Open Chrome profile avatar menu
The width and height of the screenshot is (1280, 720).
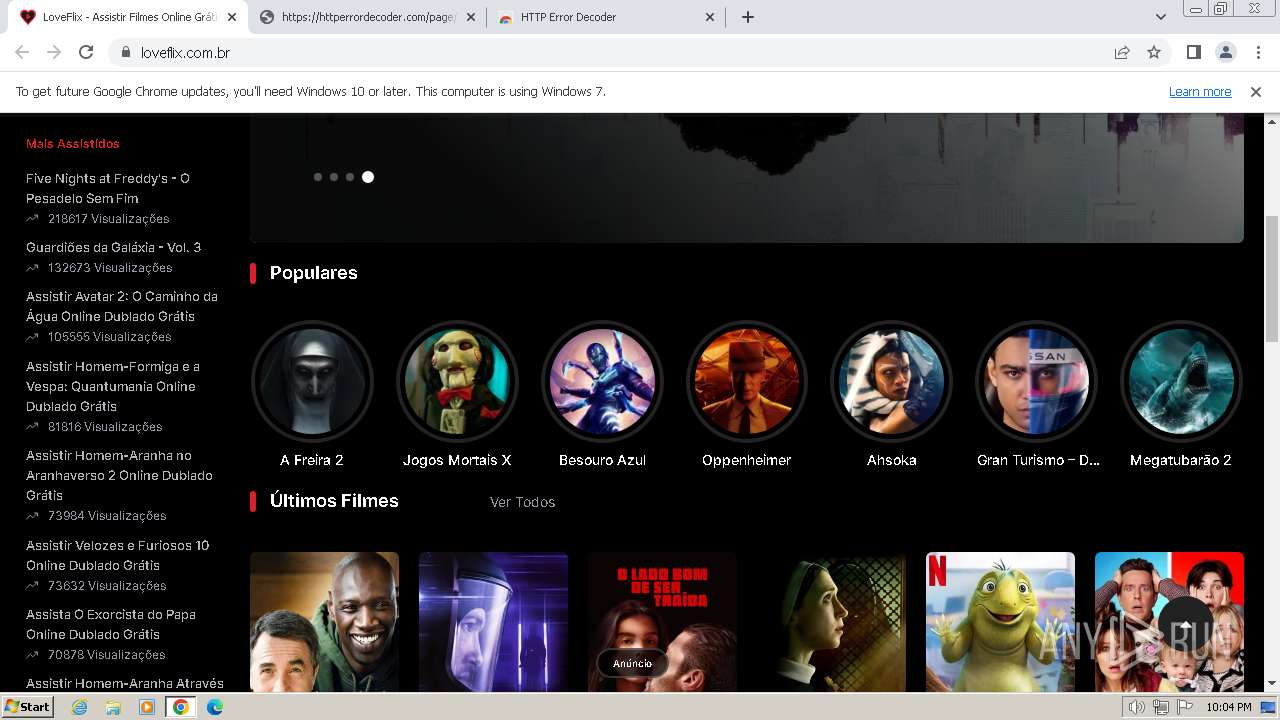tap(1225, 52)
